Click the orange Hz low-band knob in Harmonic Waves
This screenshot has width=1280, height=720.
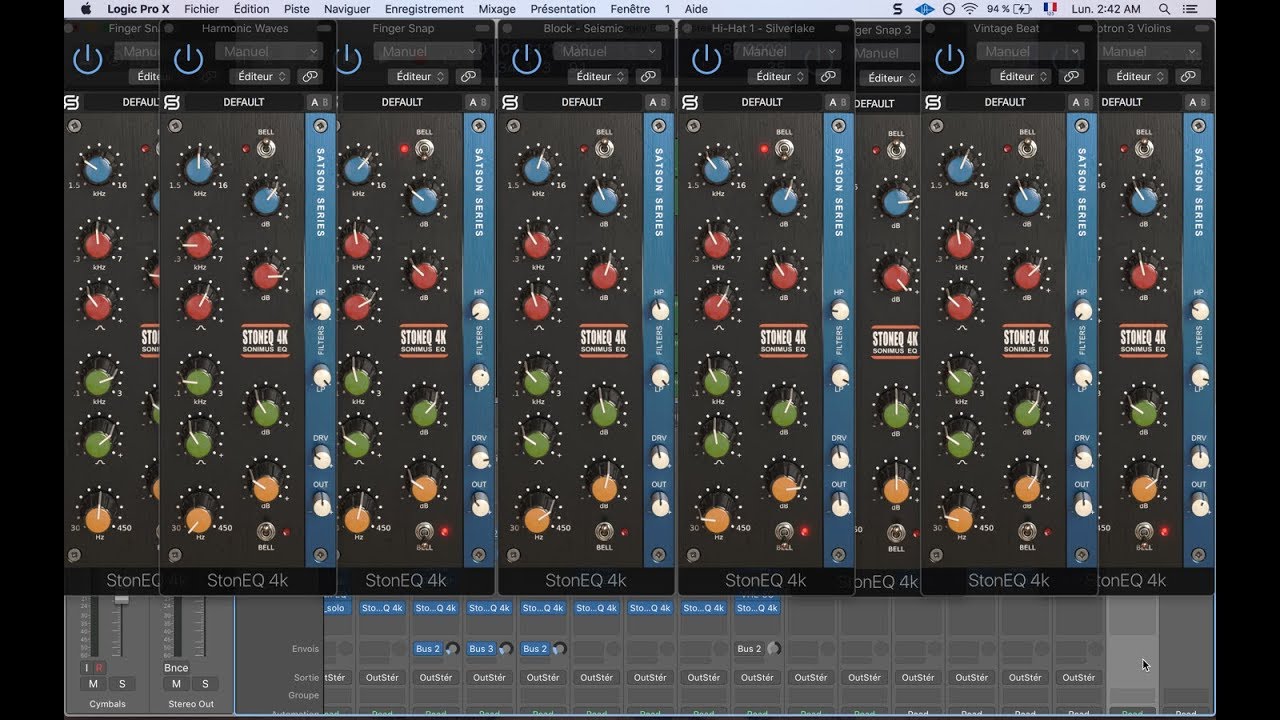(x=197, y=519)
